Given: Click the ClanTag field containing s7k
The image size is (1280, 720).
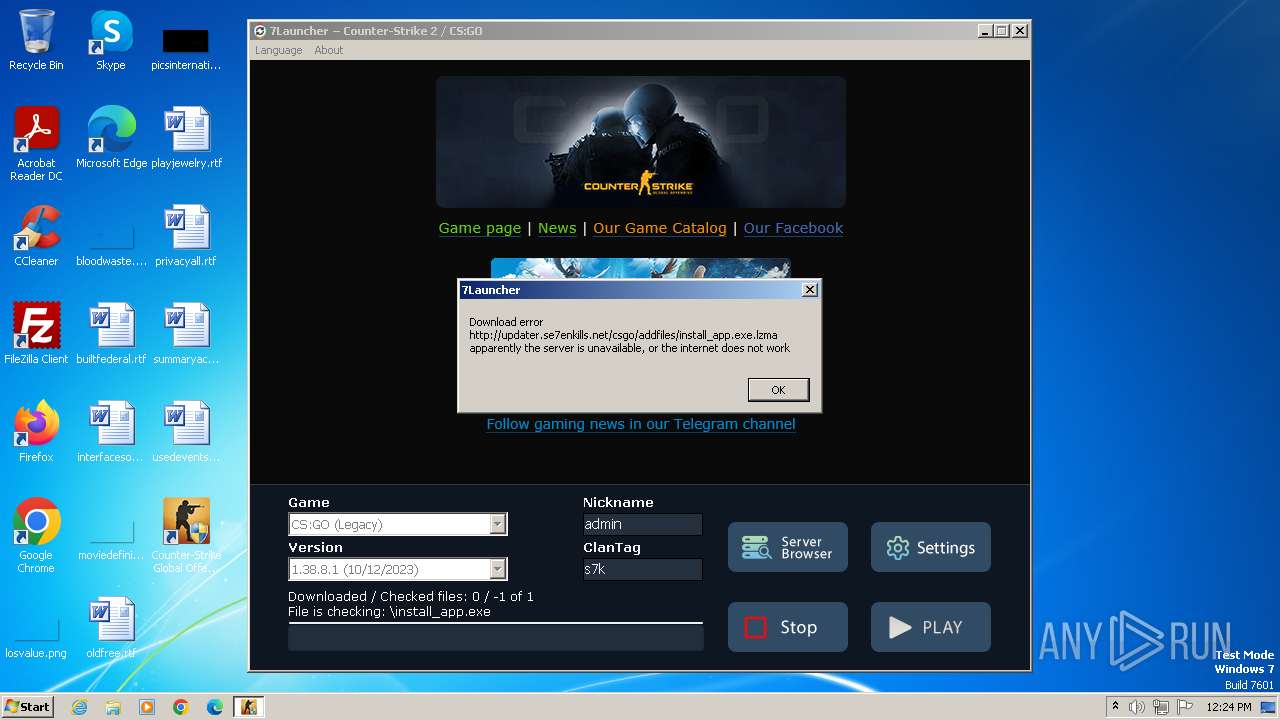Looking at the screenshot, I should pos(642,569).
